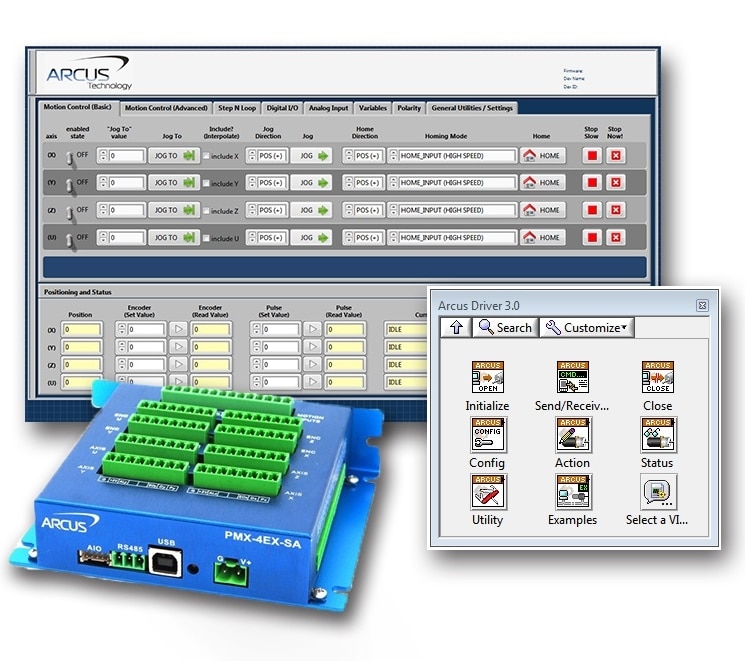Apply Y encoder set value arrow button
Image resolution: width=745 pixels, height=661 pixels.
point(179,347)
